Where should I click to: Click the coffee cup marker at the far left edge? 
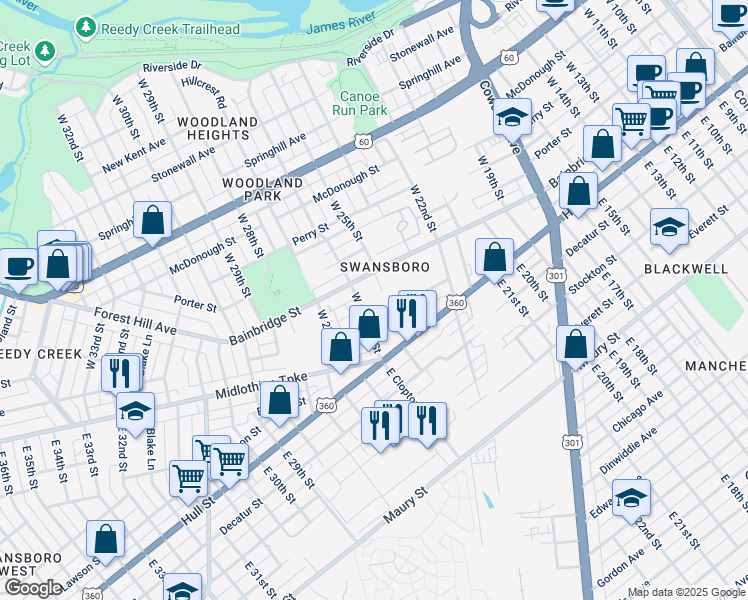tap(19, 268)
